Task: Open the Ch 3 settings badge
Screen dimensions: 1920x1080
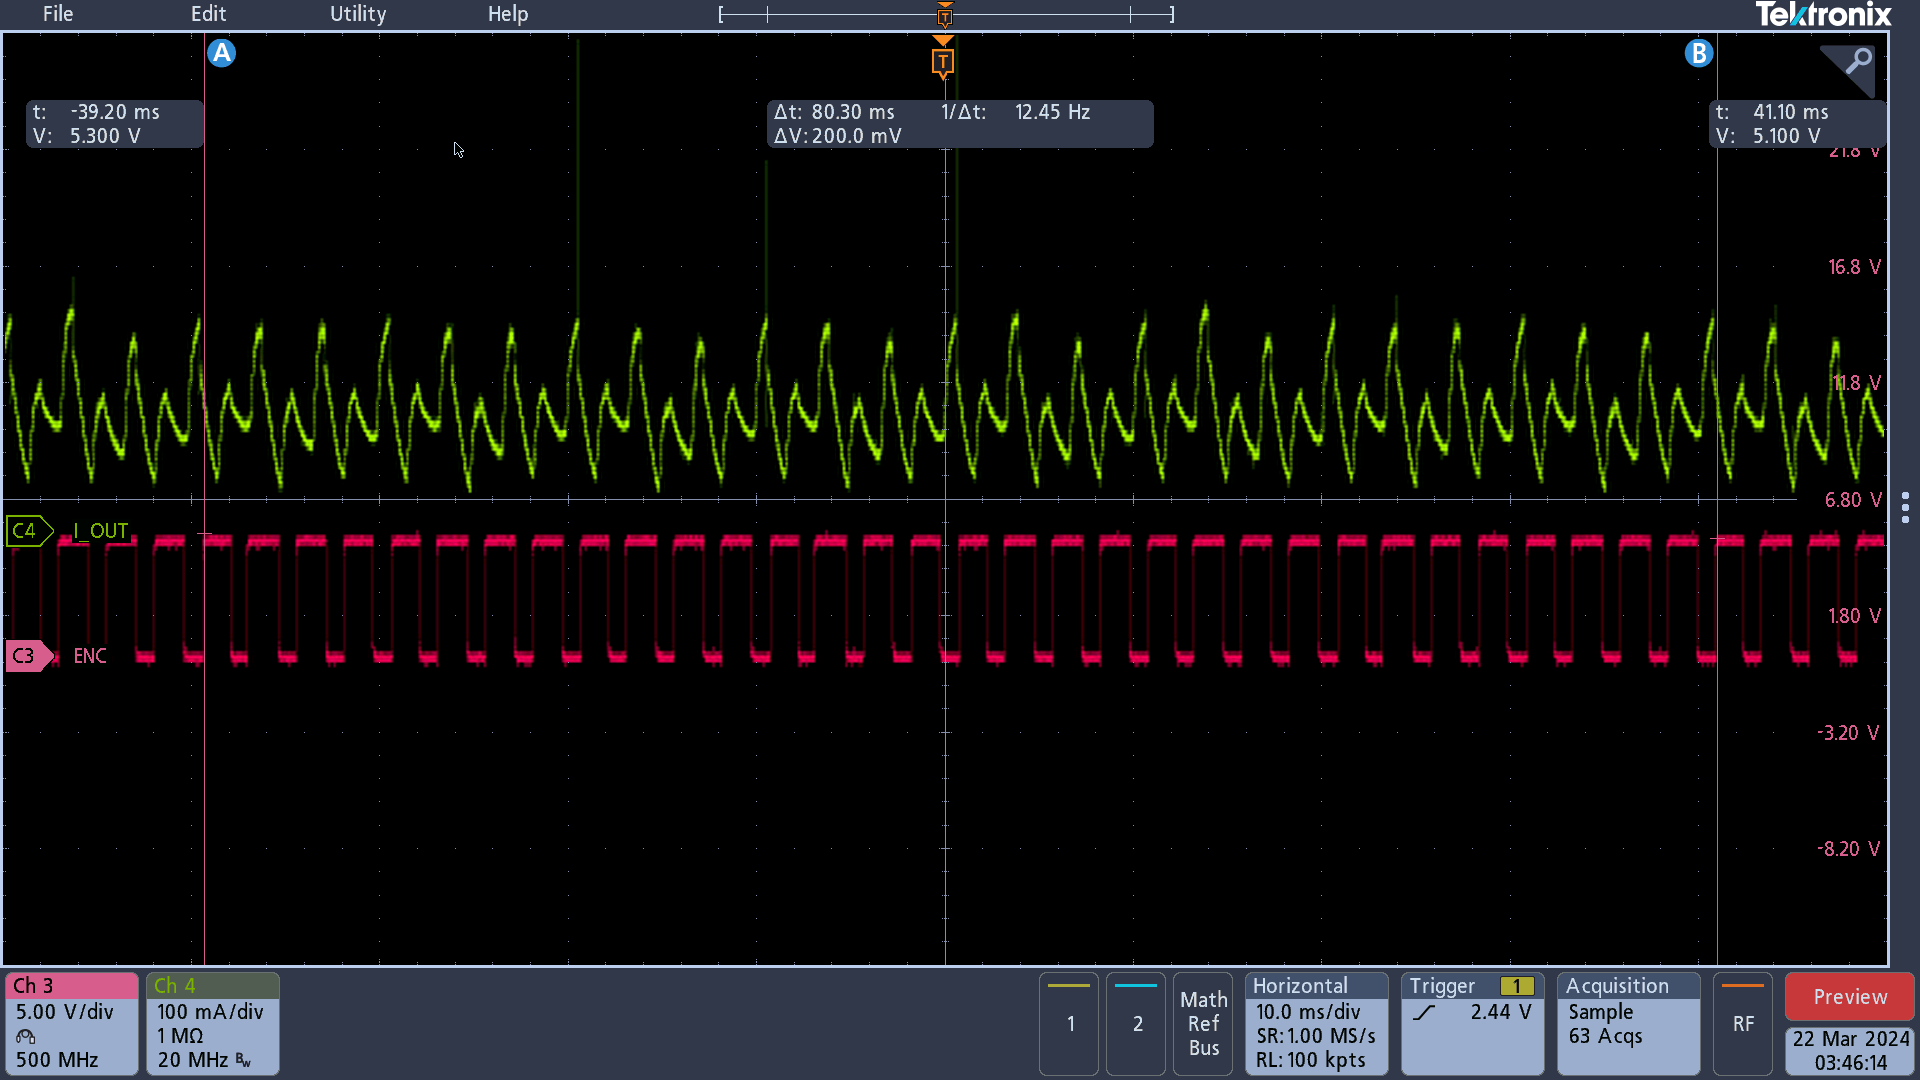Action: coord(71,1023)
